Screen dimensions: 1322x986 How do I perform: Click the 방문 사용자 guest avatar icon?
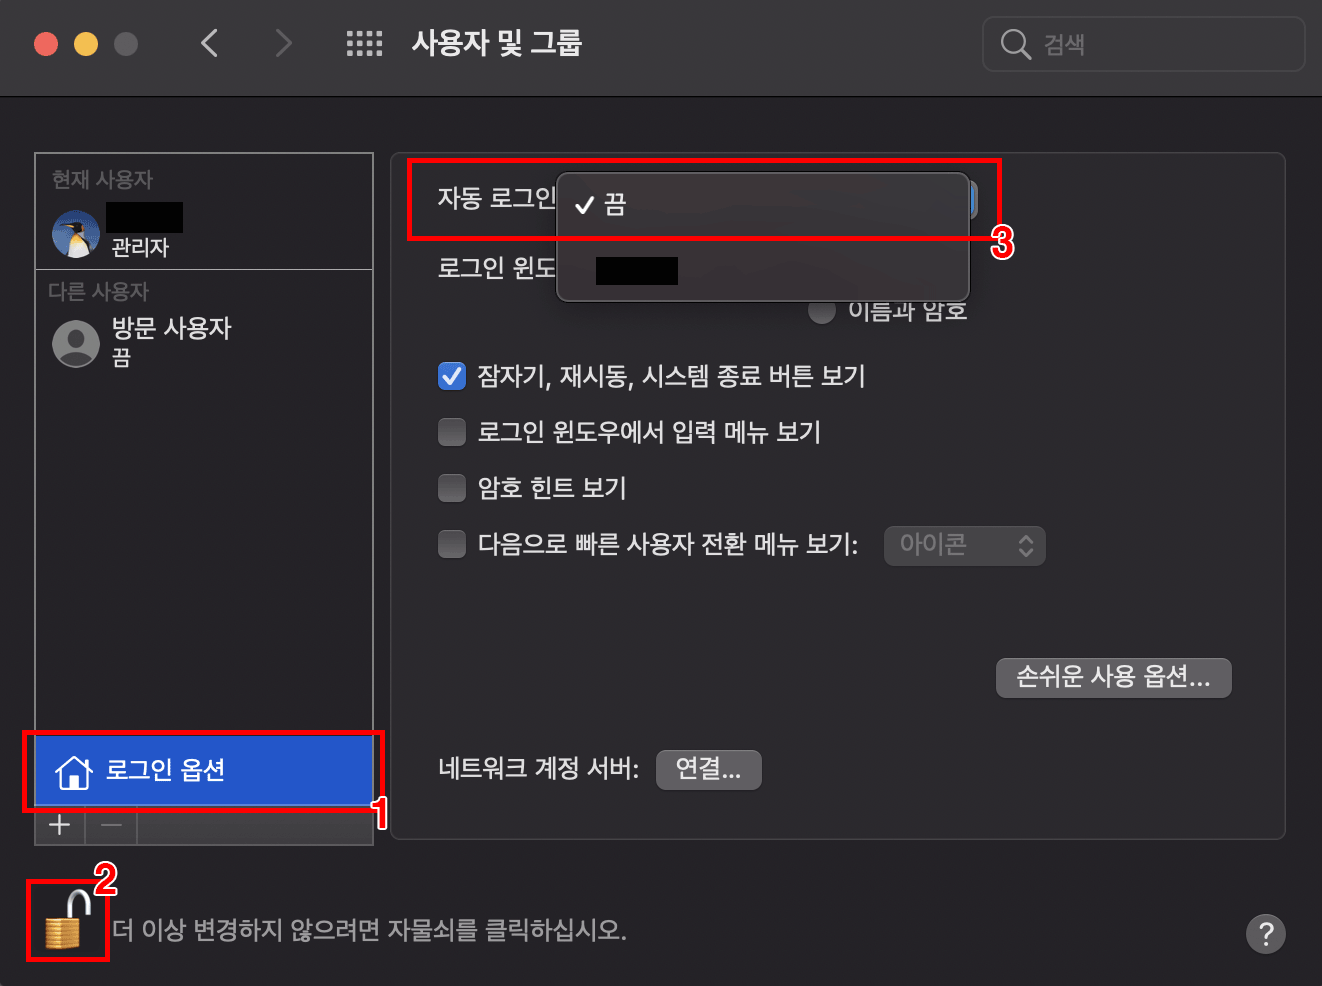point(76,344)
